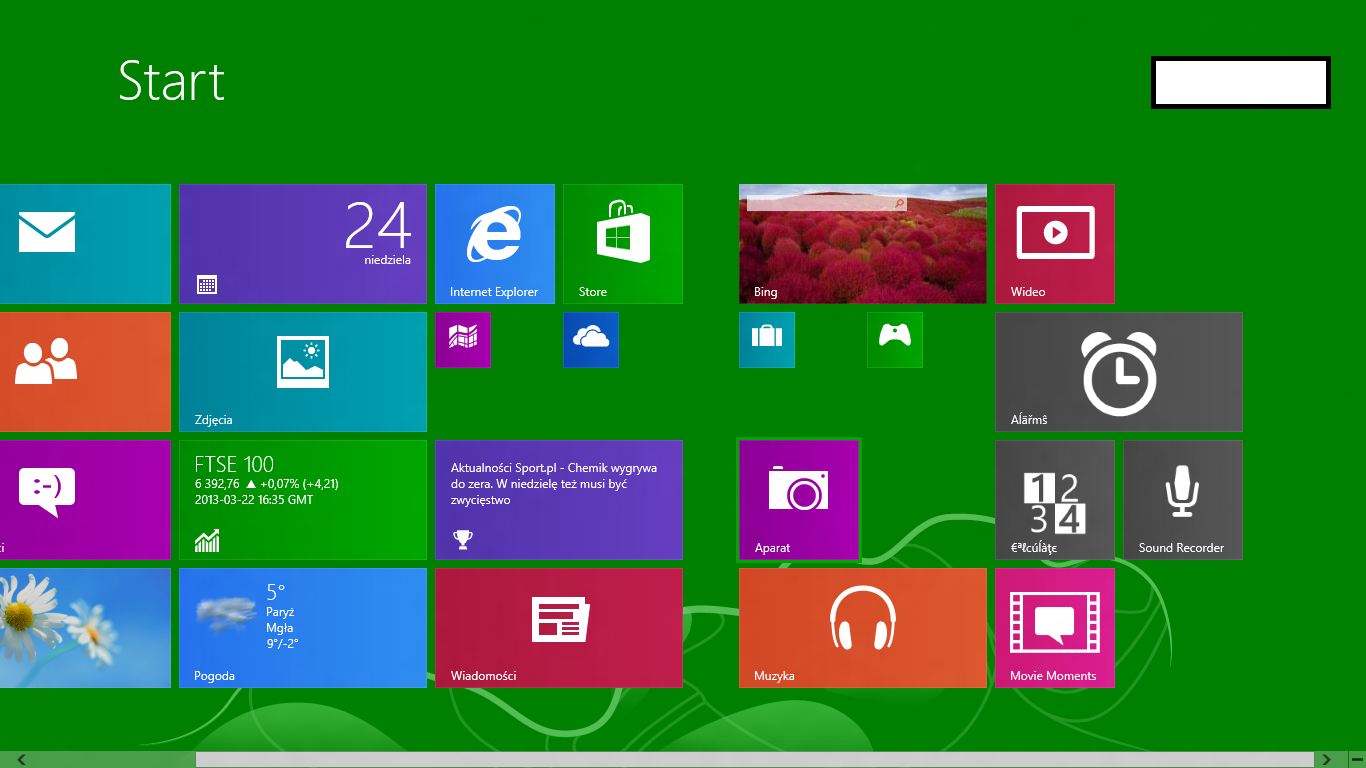This screenshot has height=768, width=1366.
Task: Launch the Store app
Action: coord(622,243)
